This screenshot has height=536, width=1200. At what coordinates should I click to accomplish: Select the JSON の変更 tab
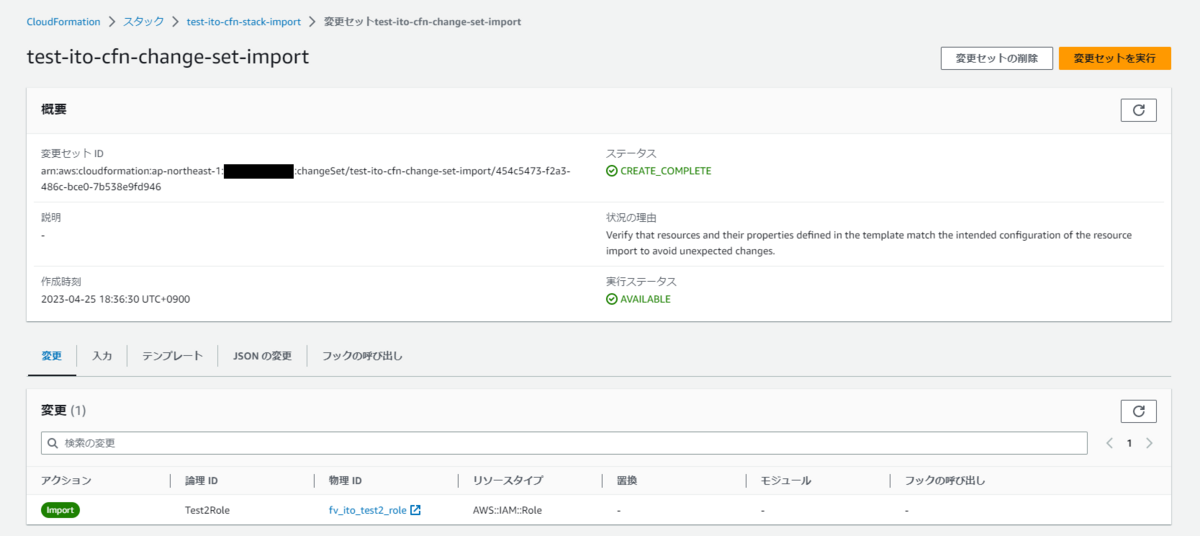(x=262, y=356)
